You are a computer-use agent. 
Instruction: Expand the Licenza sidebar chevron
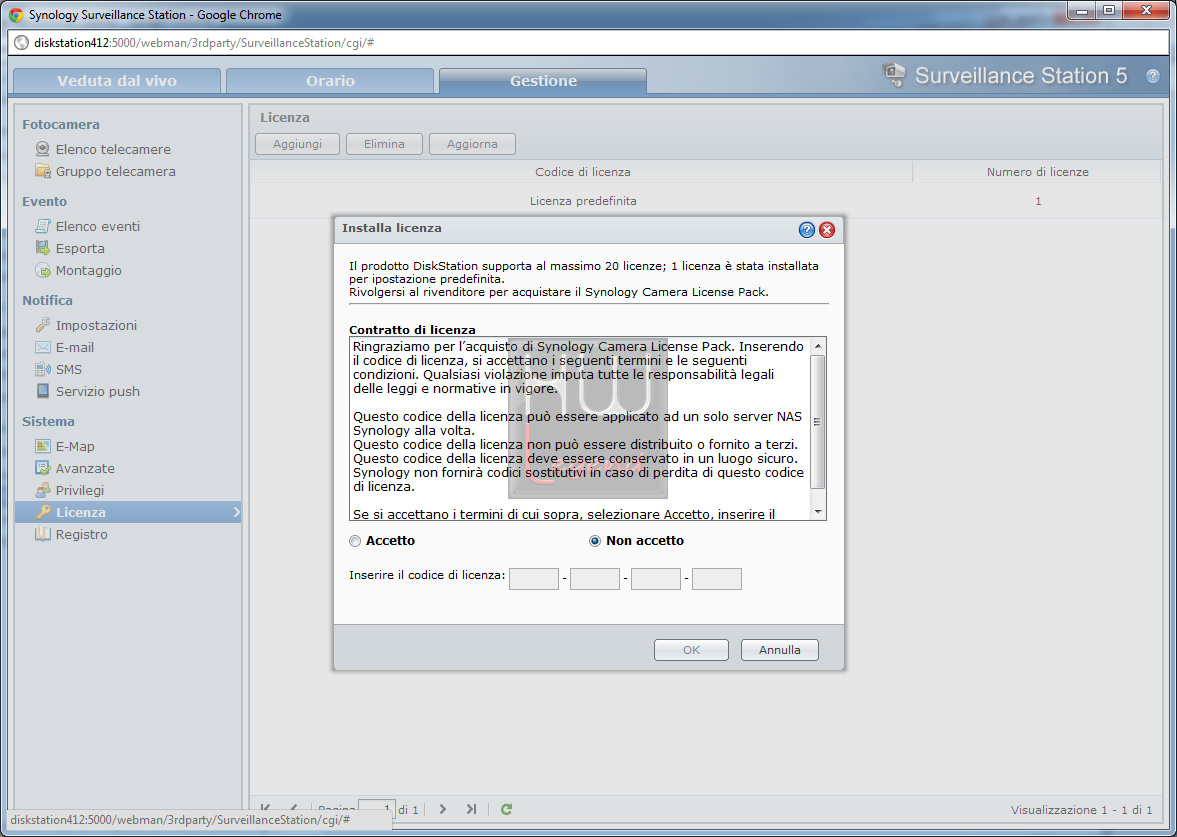[x=236, y=512]
